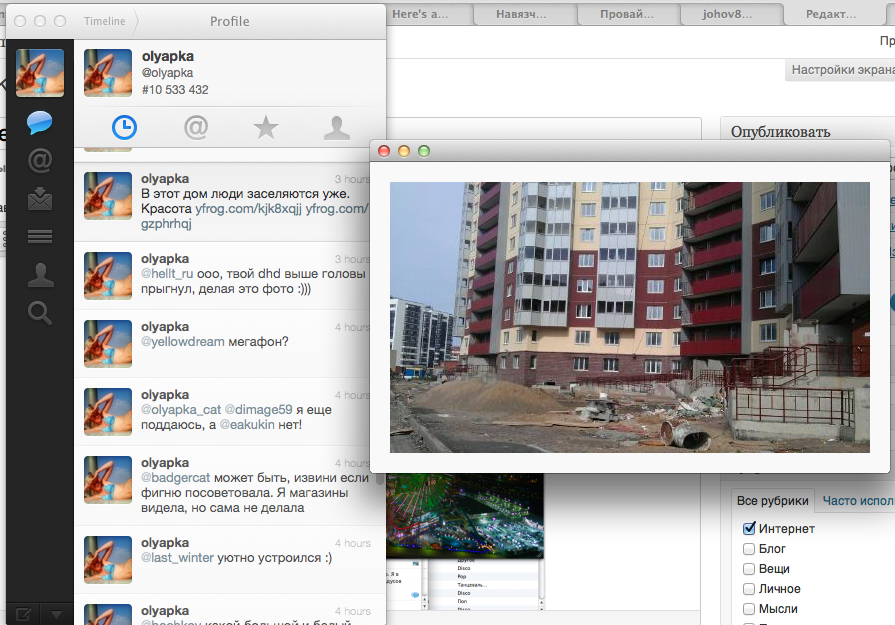Select the person info tab in profile
Screen dimensions: 895x625
(337, 127)
